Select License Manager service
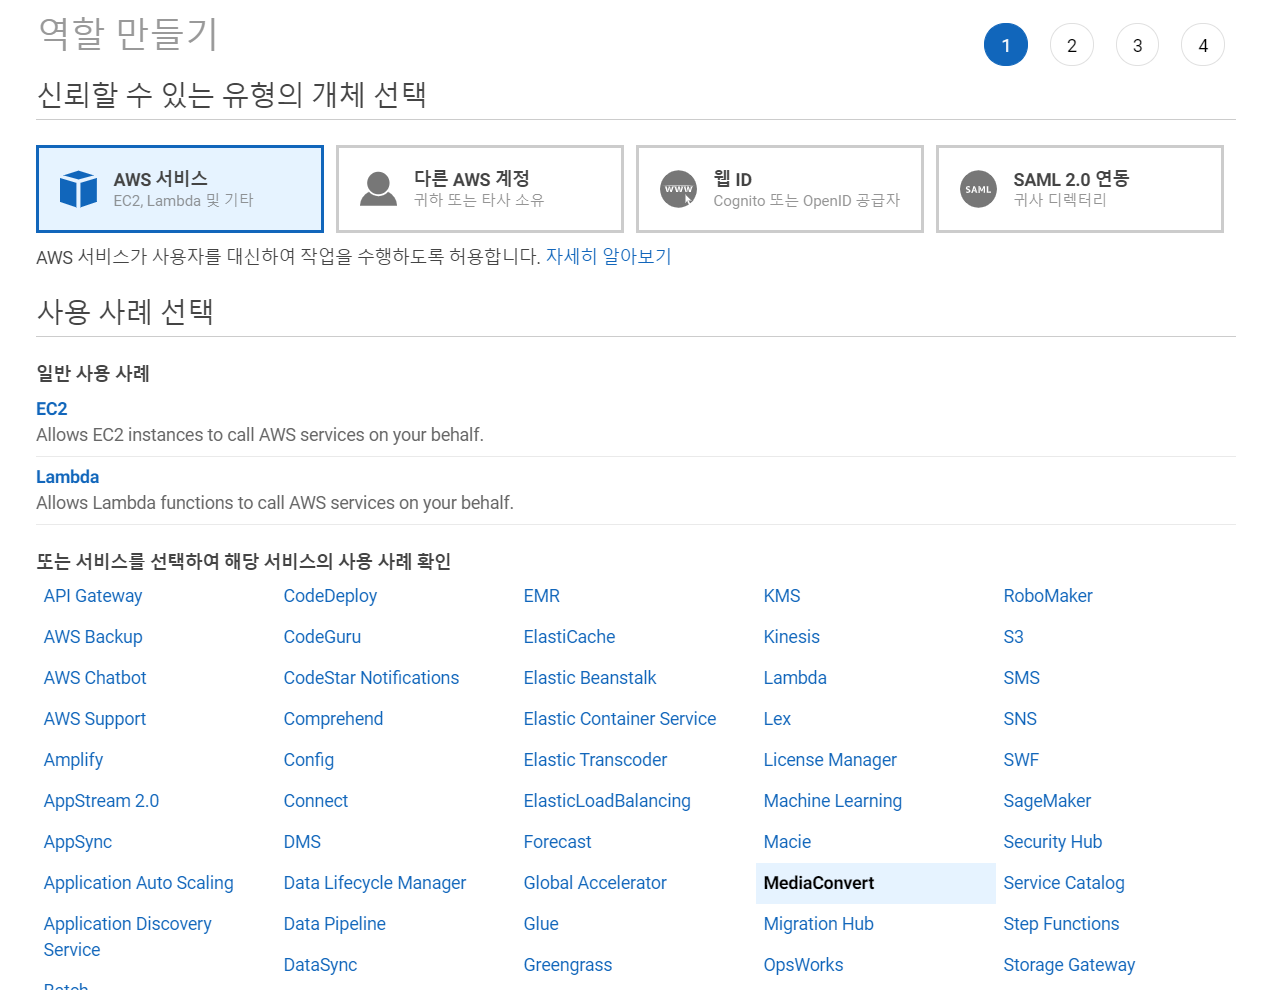The width and height of the screenshot is (1262, 990). [830, 760]
